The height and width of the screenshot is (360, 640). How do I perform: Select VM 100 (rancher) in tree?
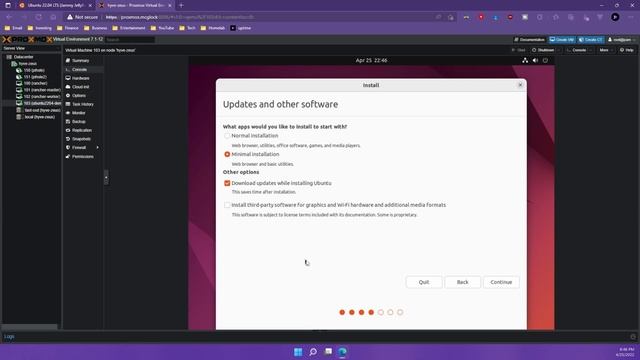[x=35, y=83]
